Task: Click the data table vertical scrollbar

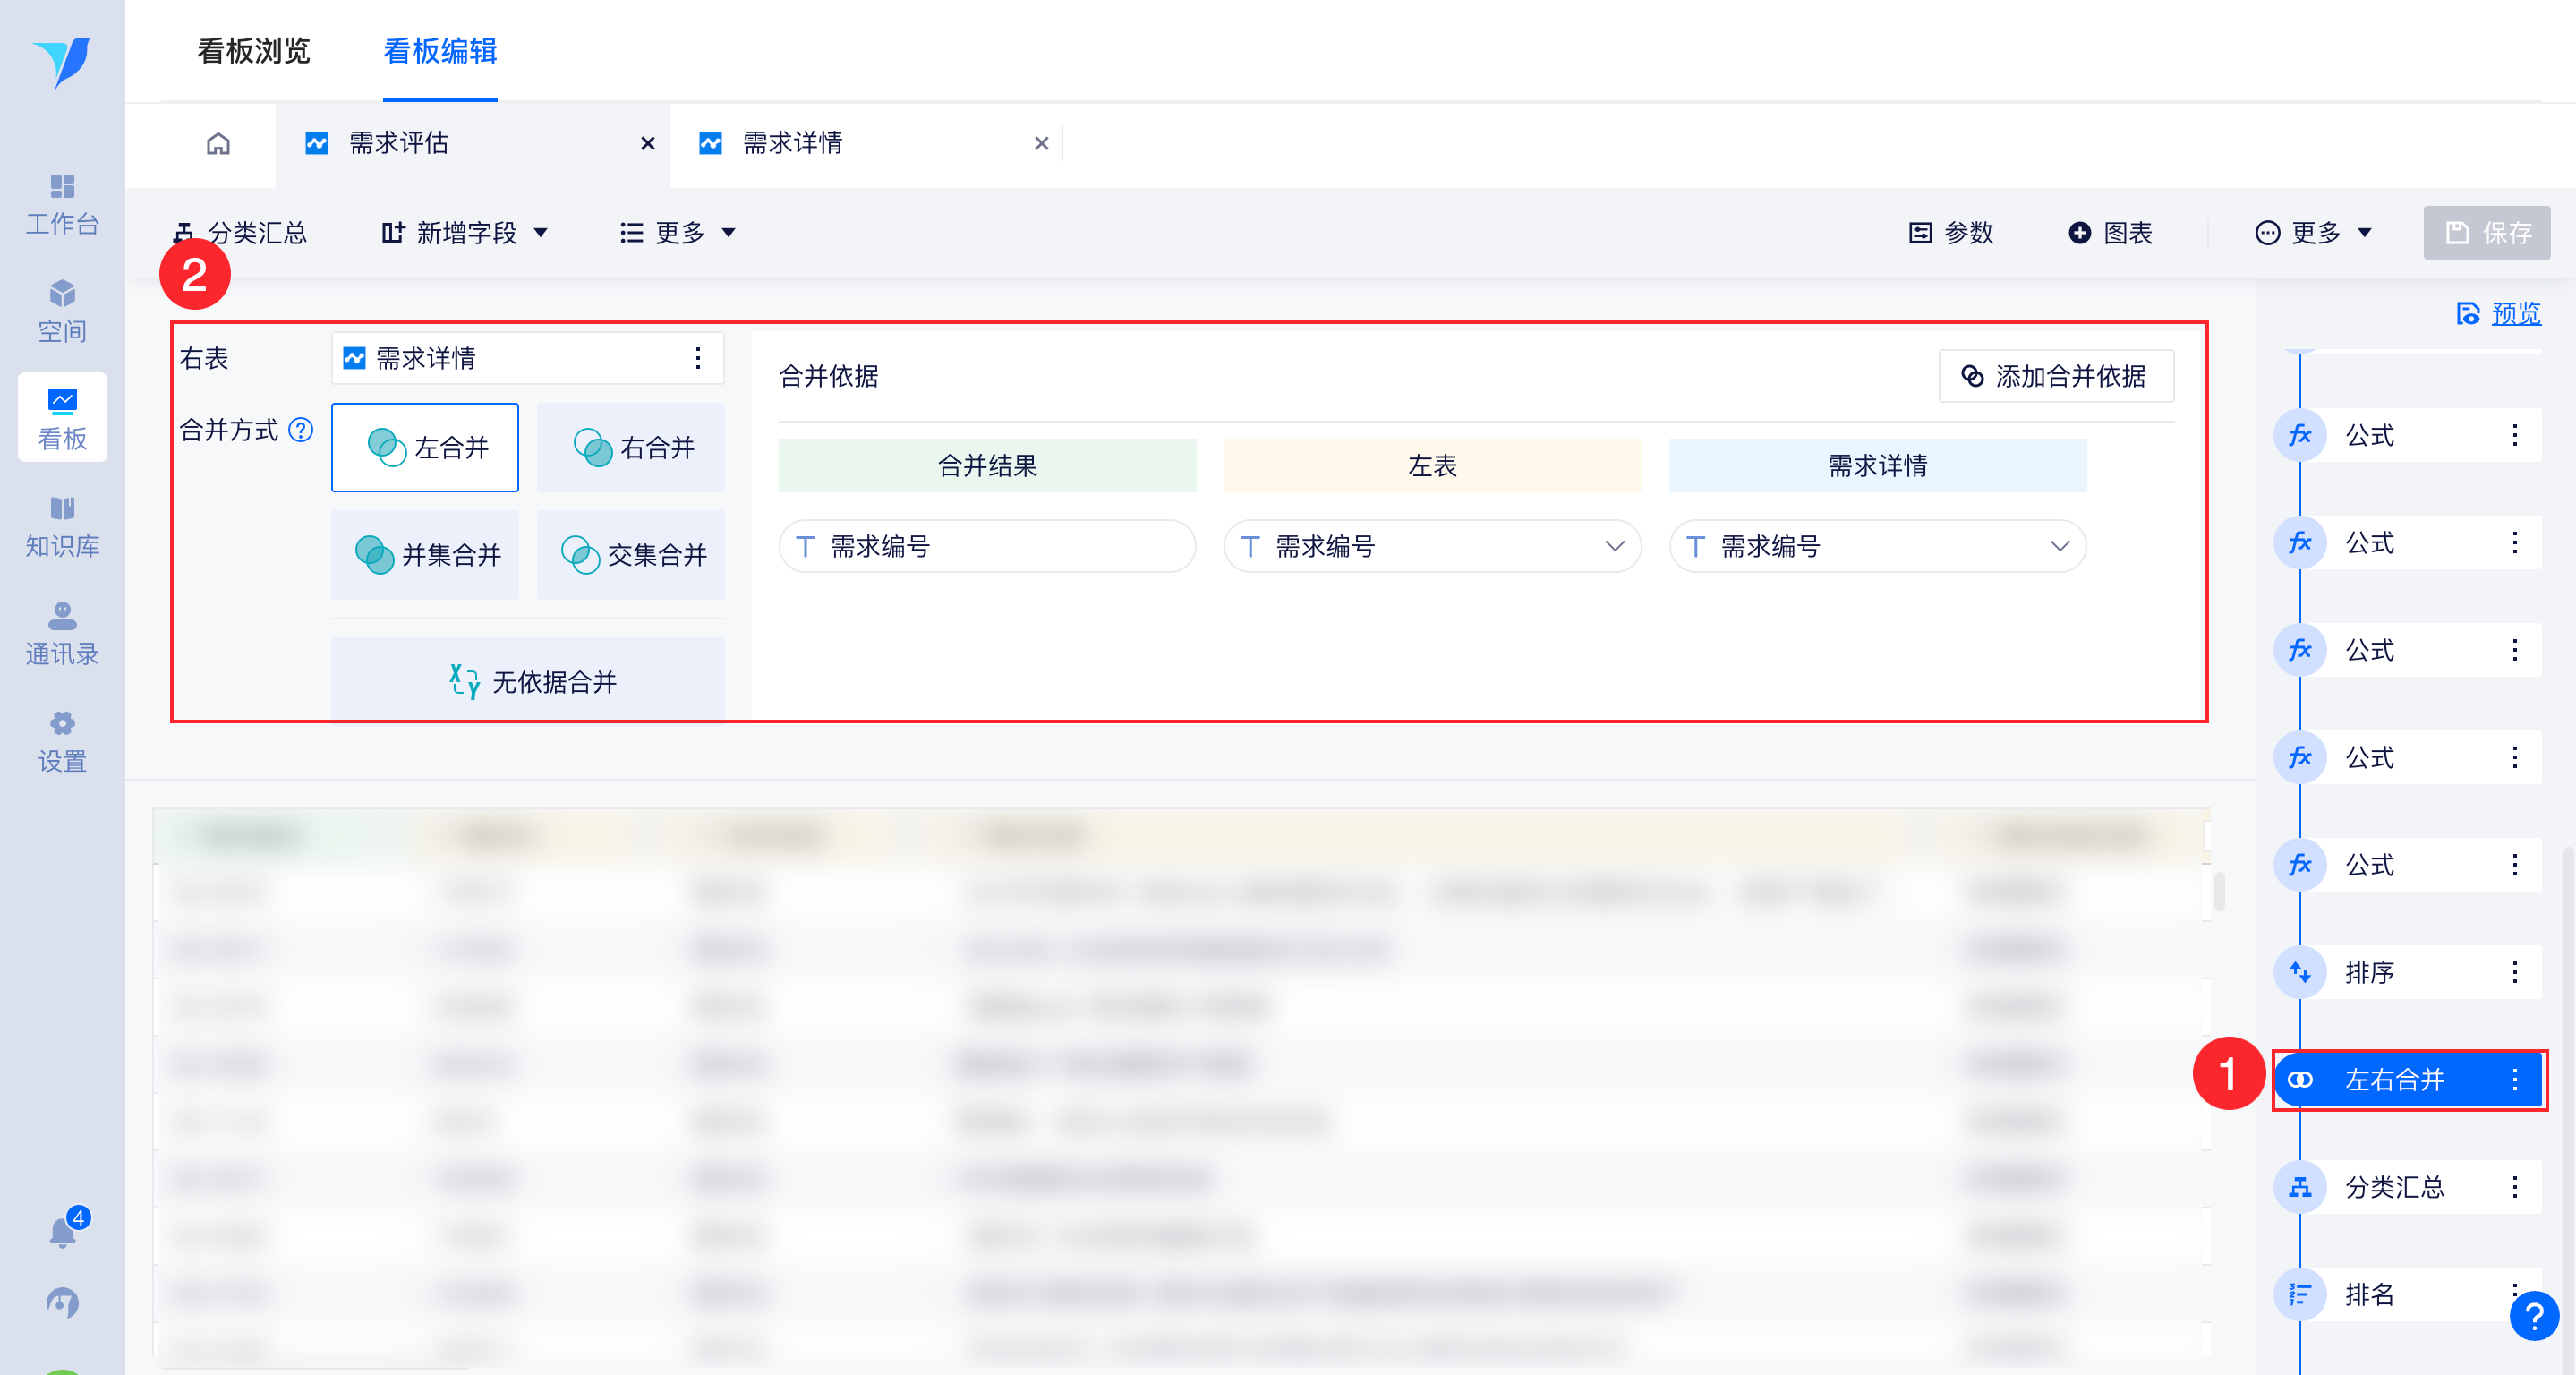Action: pyautogui.click(x=2219, y=892)
